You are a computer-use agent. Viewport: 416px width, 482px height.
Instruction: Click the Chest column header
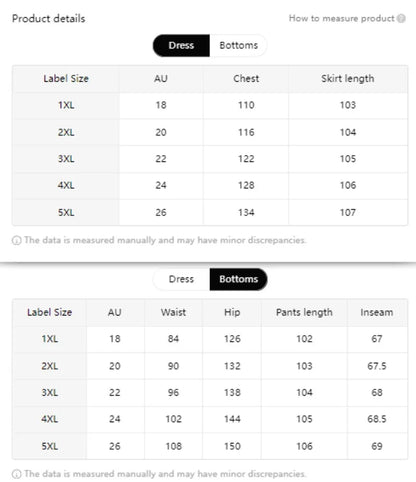[x=246, y=79]
